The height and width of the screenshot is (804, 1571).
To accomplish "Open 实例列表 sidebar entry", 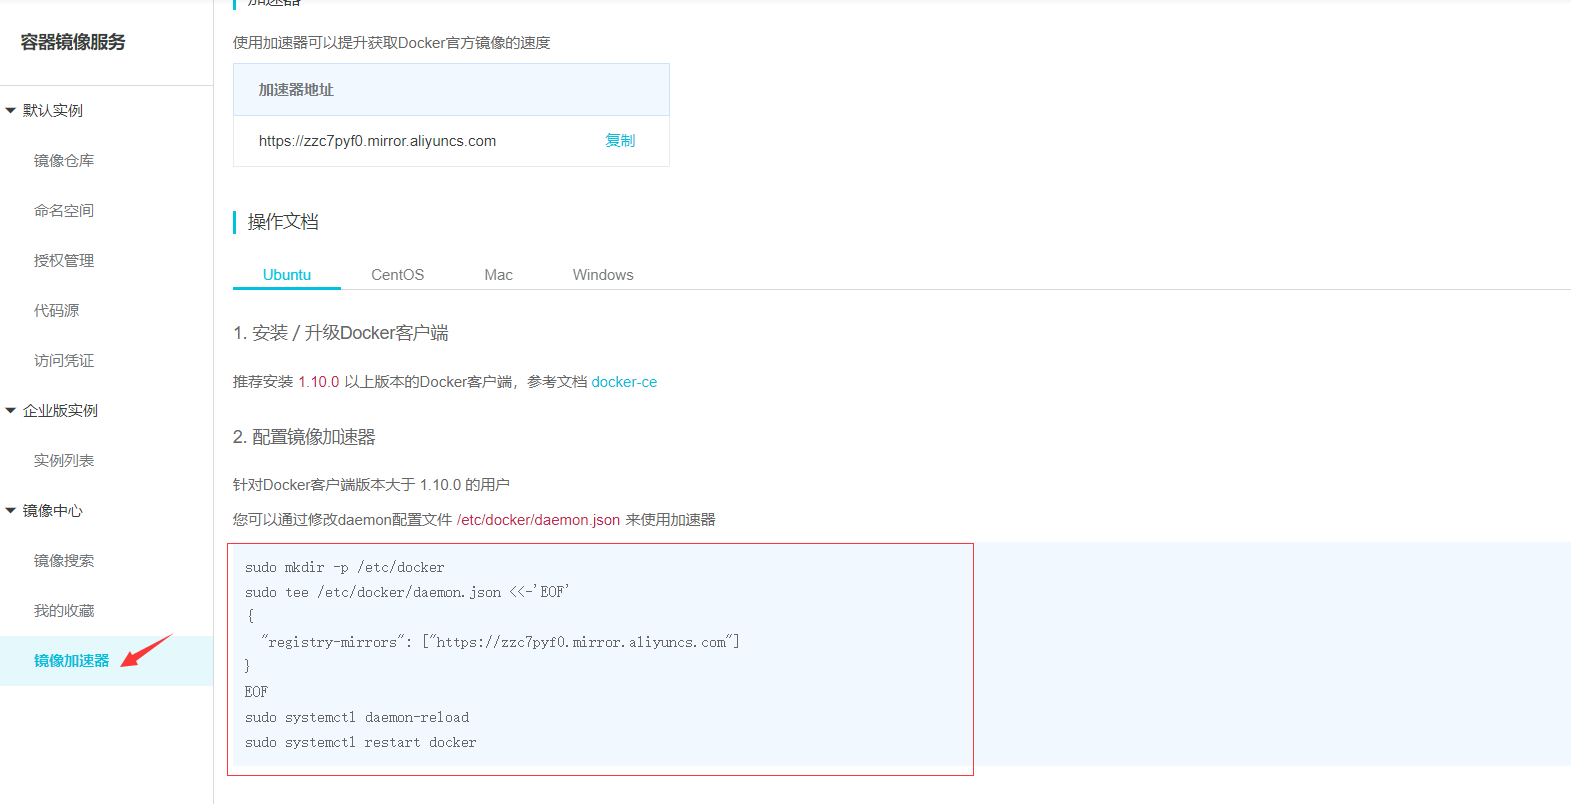I will (x=64, y=460).
